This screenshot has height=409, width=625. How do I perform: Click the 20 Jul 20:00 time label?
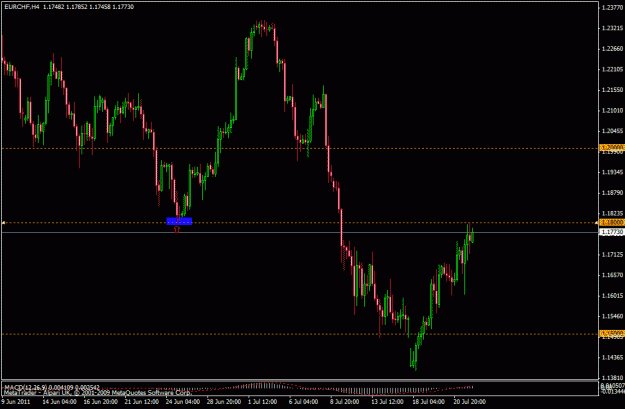click(470, 401)
